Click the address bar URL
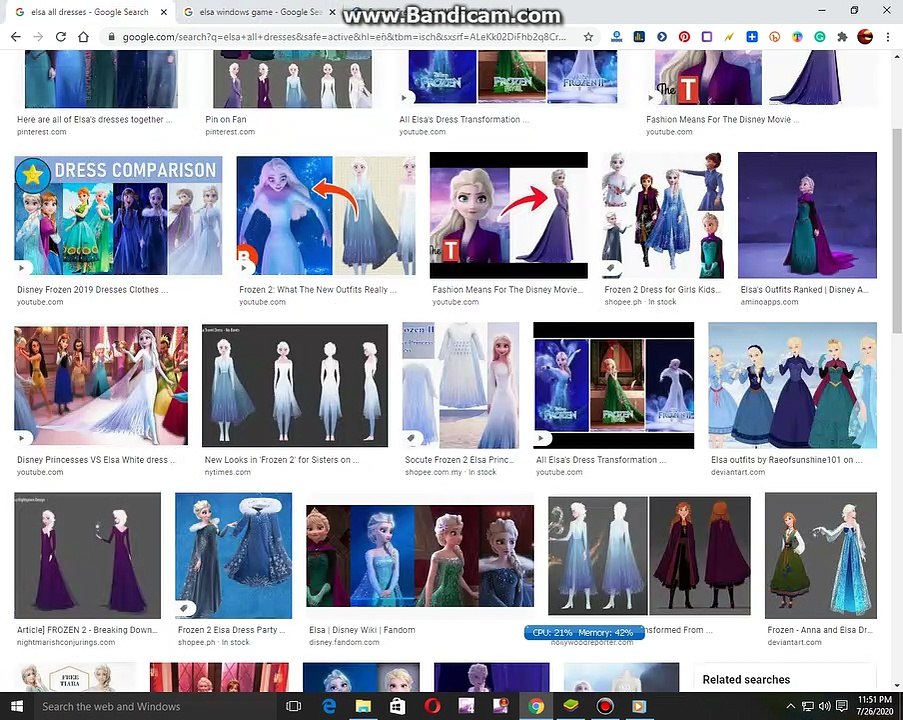903x720 pixels. [344, 37]
